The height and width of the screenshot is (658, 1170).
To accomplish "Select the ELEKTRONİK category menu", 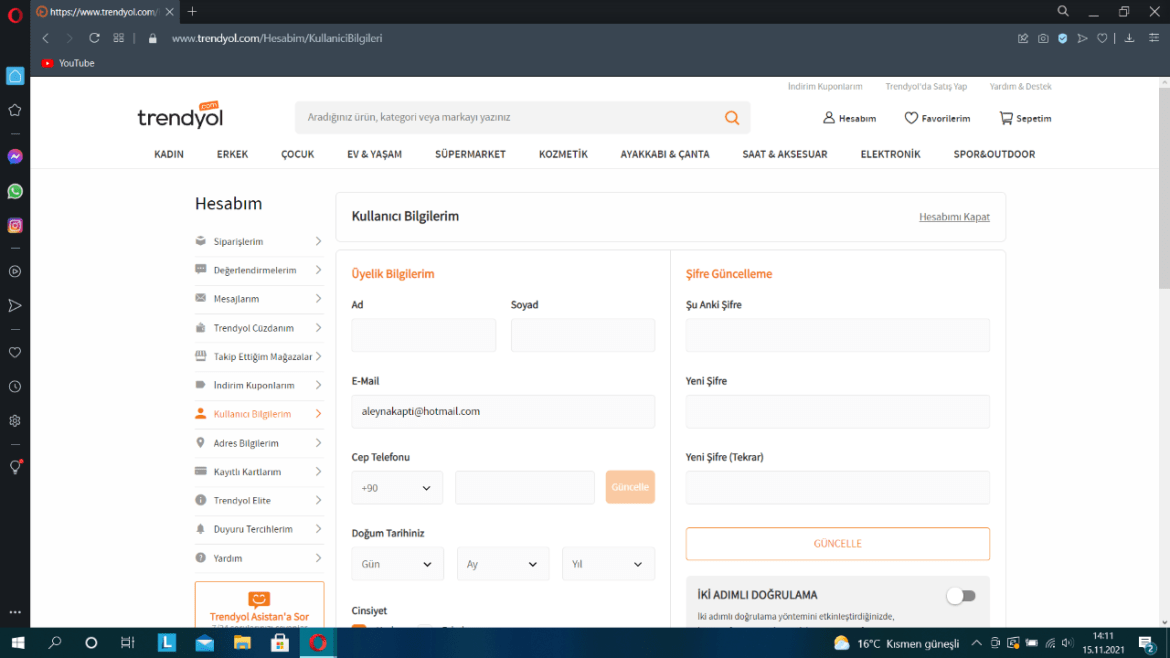I will tap(890, 154).
